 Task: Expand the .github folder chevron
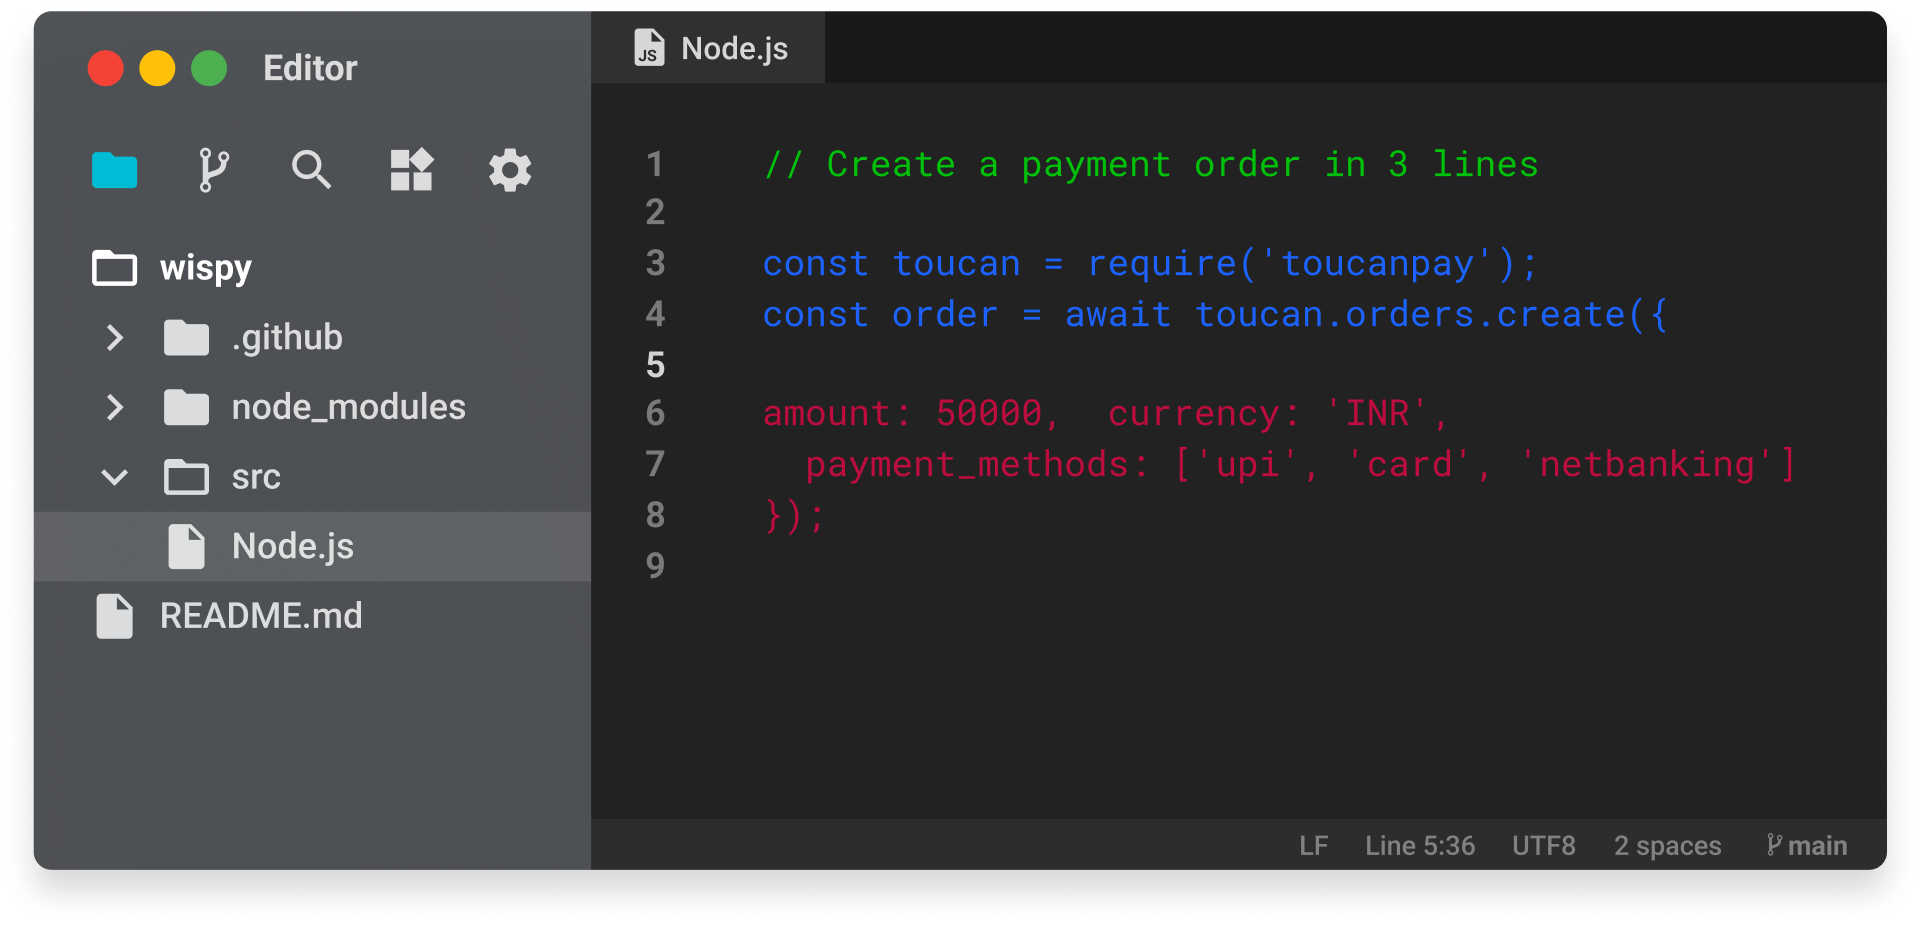coord(115,338)
